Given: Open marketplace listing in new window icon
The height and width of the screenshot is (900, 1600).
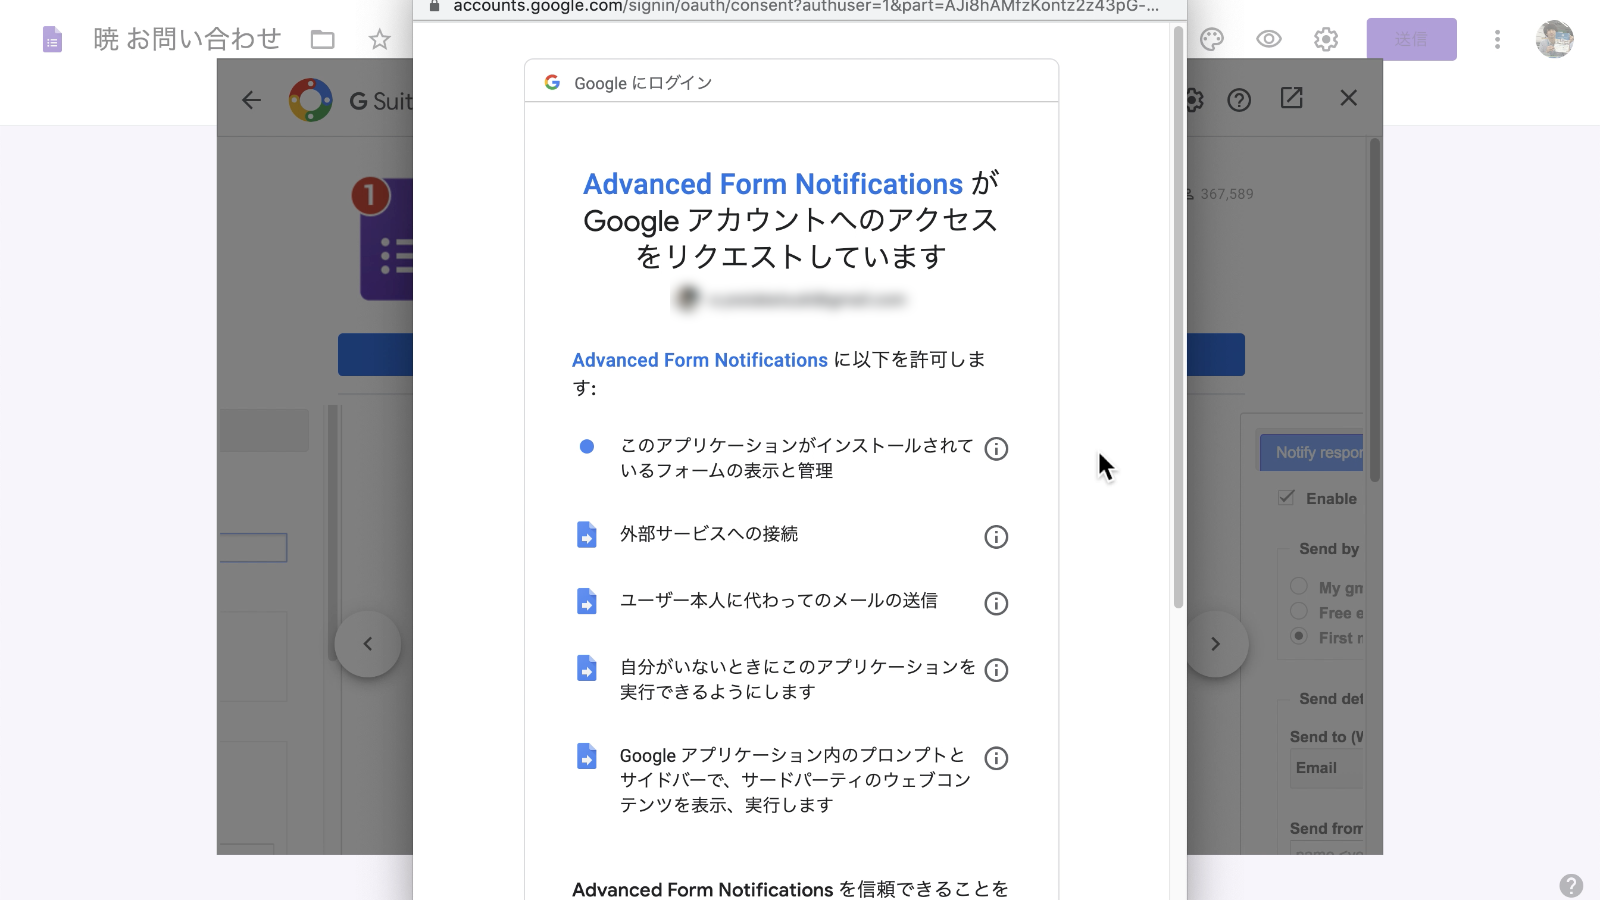Looking at the screenshot, I should [1292, 98].
